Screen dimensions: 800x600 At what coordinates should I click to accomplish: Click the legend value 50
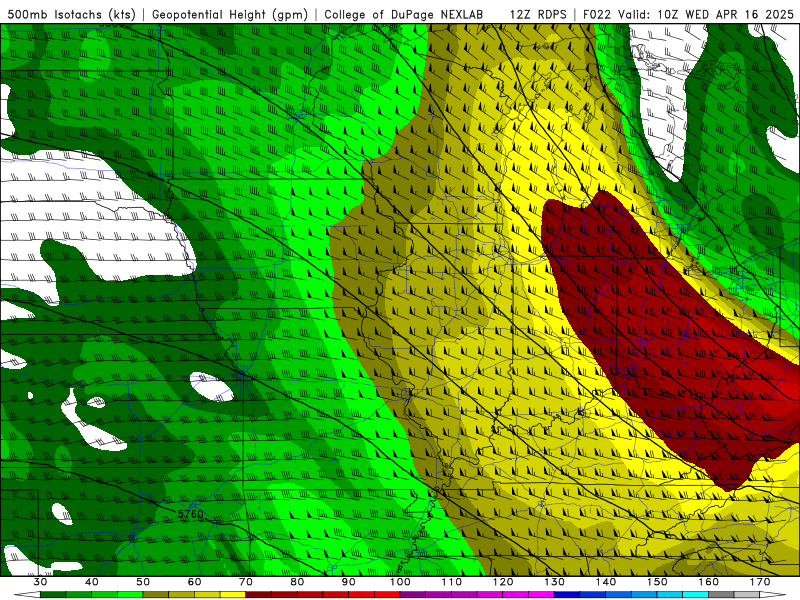[143, 582]
